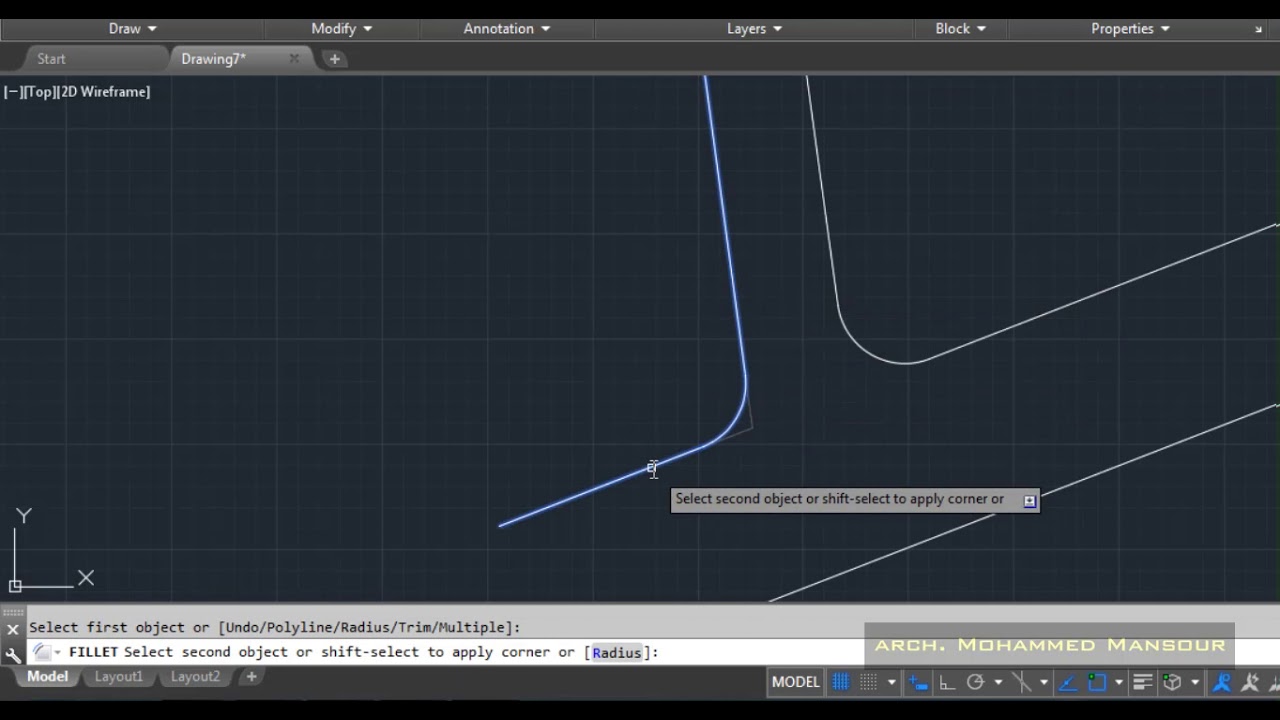1280x720 pixels.
Task: Select the Drawing7* file tab
Action: click(213, 59)
